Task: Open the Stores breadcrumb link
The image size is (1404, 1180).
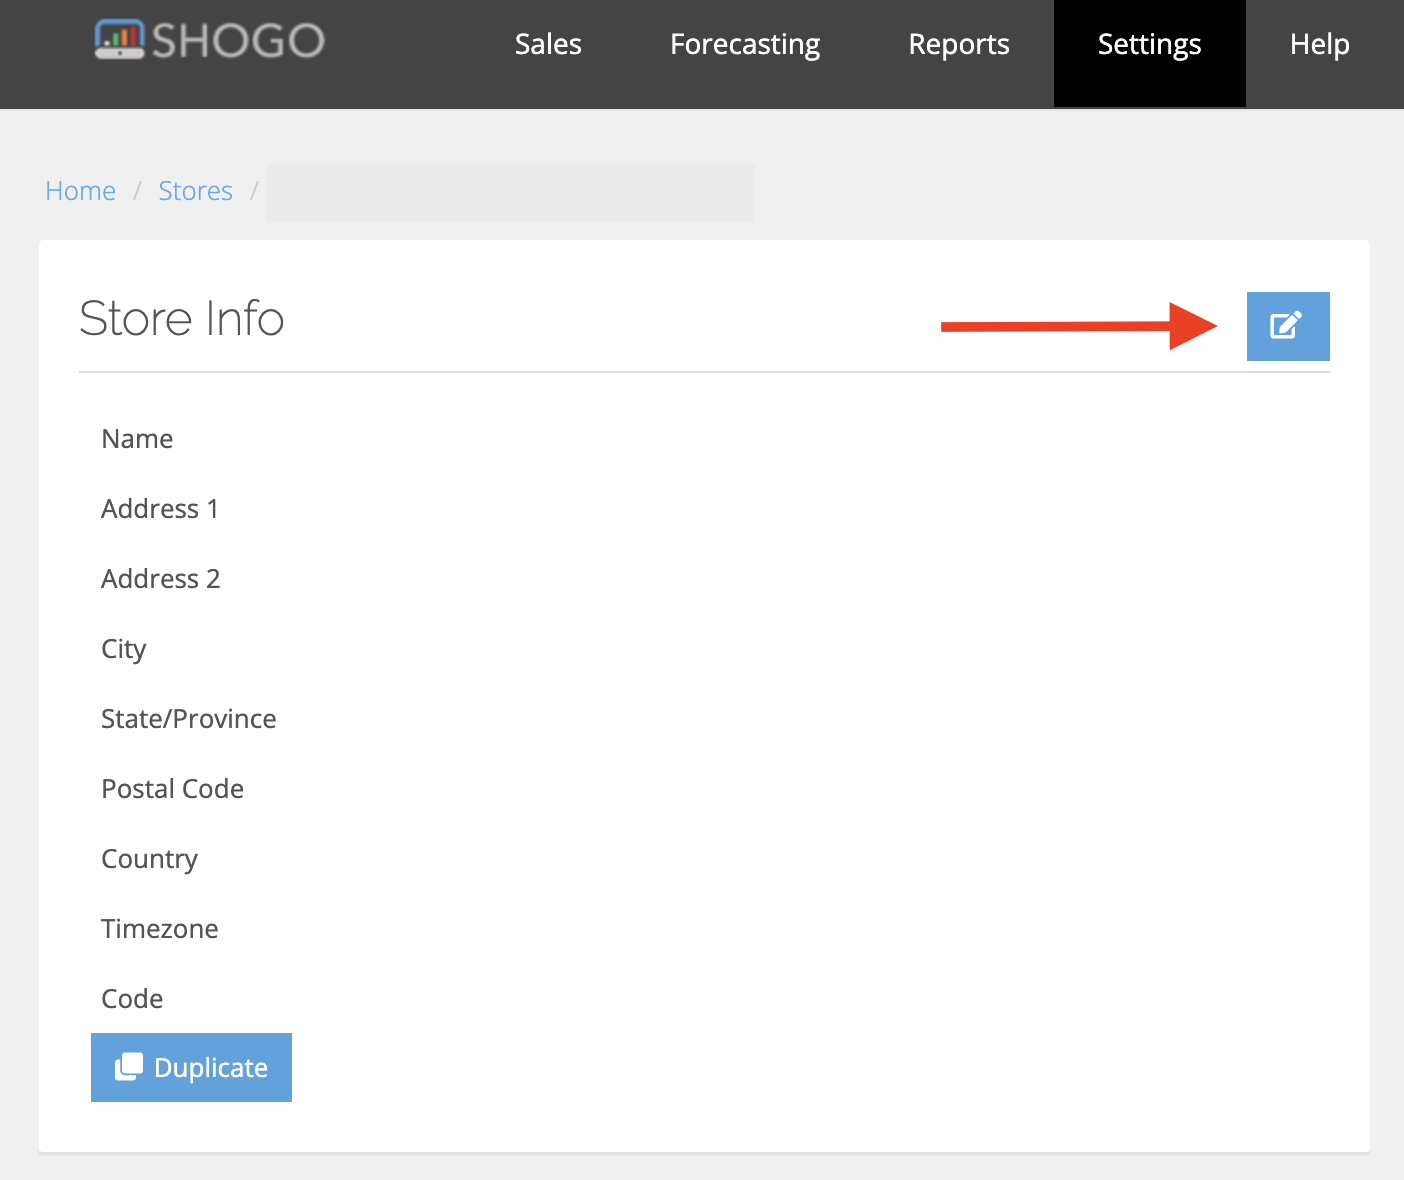Action: [x=195, y=190]
